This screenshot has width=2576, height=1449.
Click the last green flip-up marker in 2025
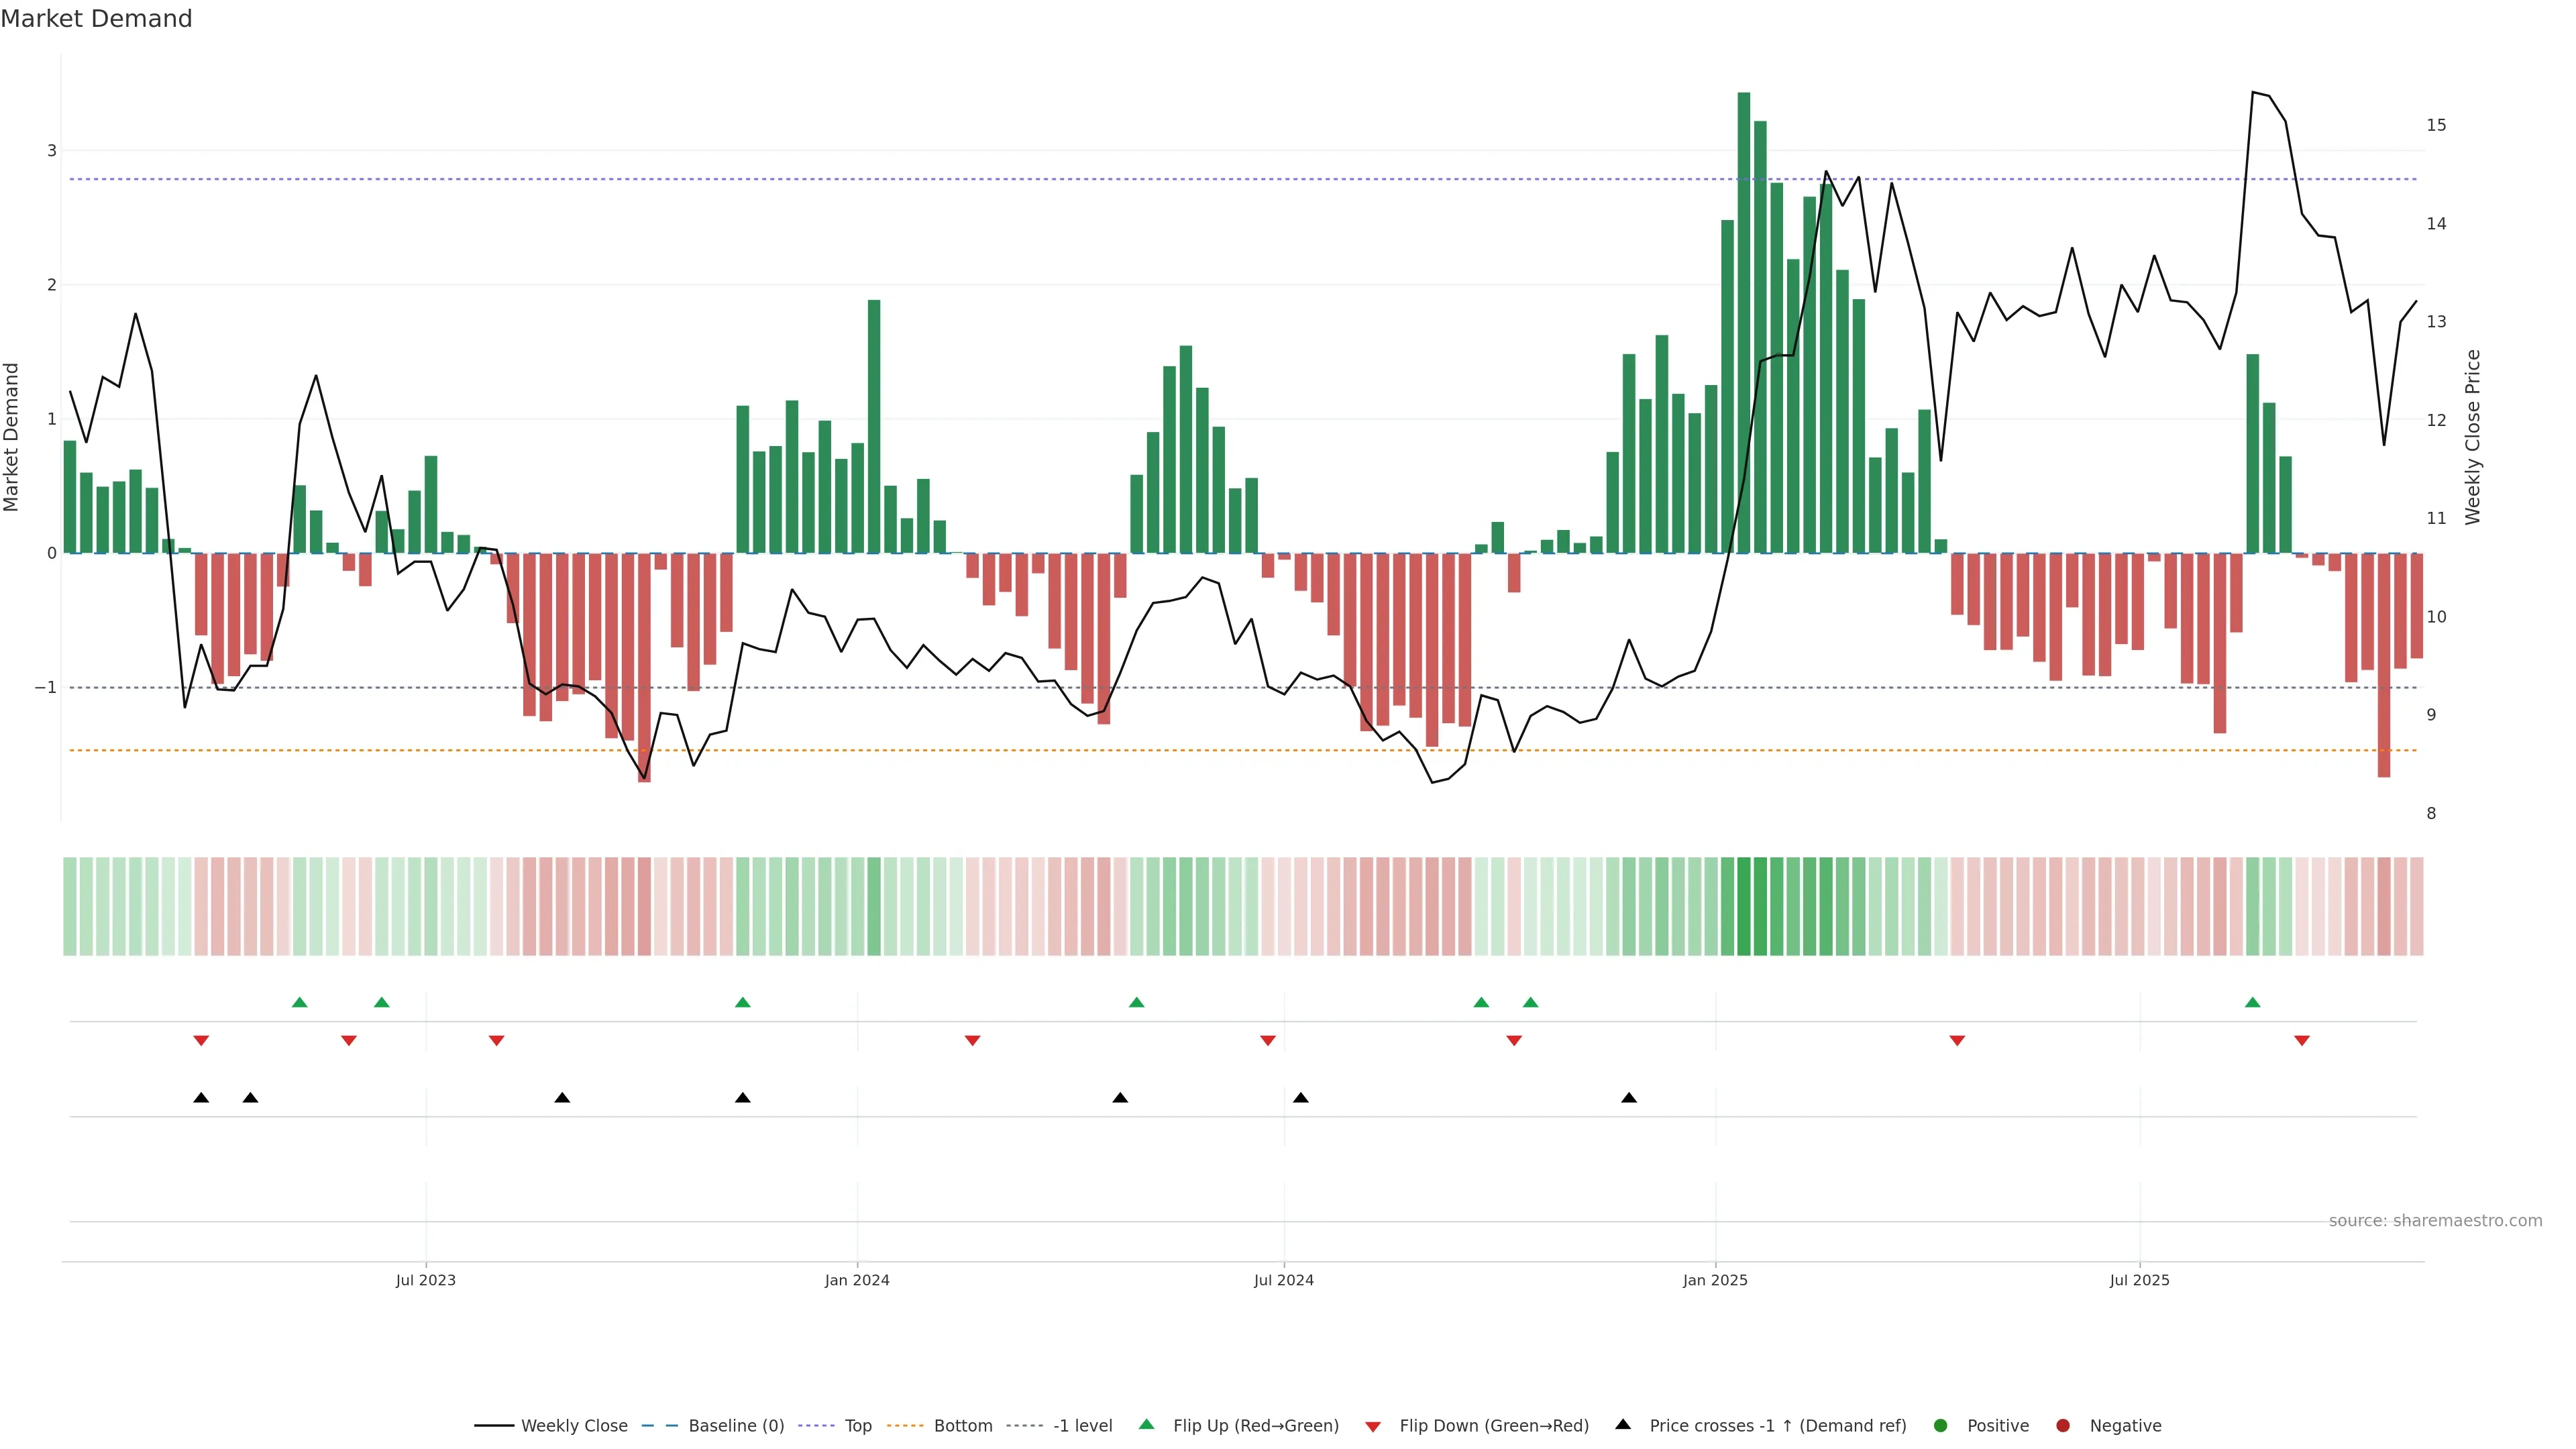2252,1002
